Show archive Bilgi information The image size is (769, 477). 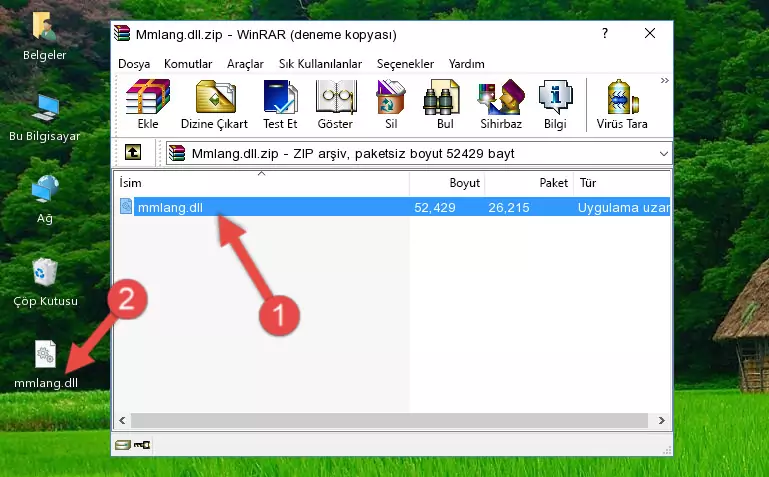pyautogui.click(x=555, y=104)
